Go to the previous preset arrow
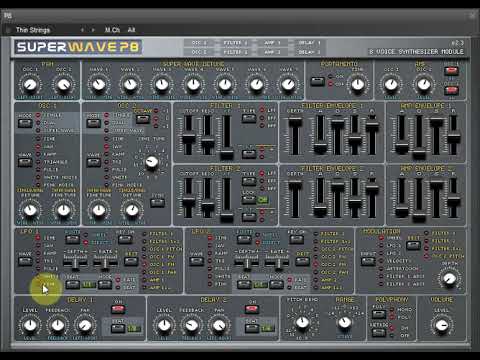Screen dimensions: 480x360 [82, 30]
